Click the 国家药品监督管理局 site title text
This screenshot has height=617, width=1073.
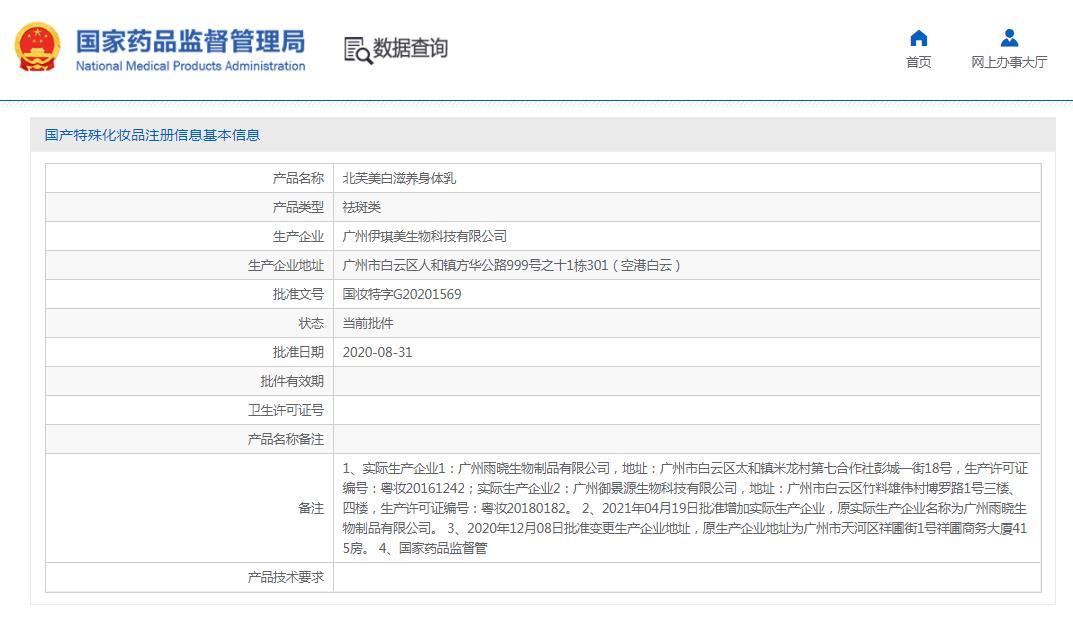190,41
